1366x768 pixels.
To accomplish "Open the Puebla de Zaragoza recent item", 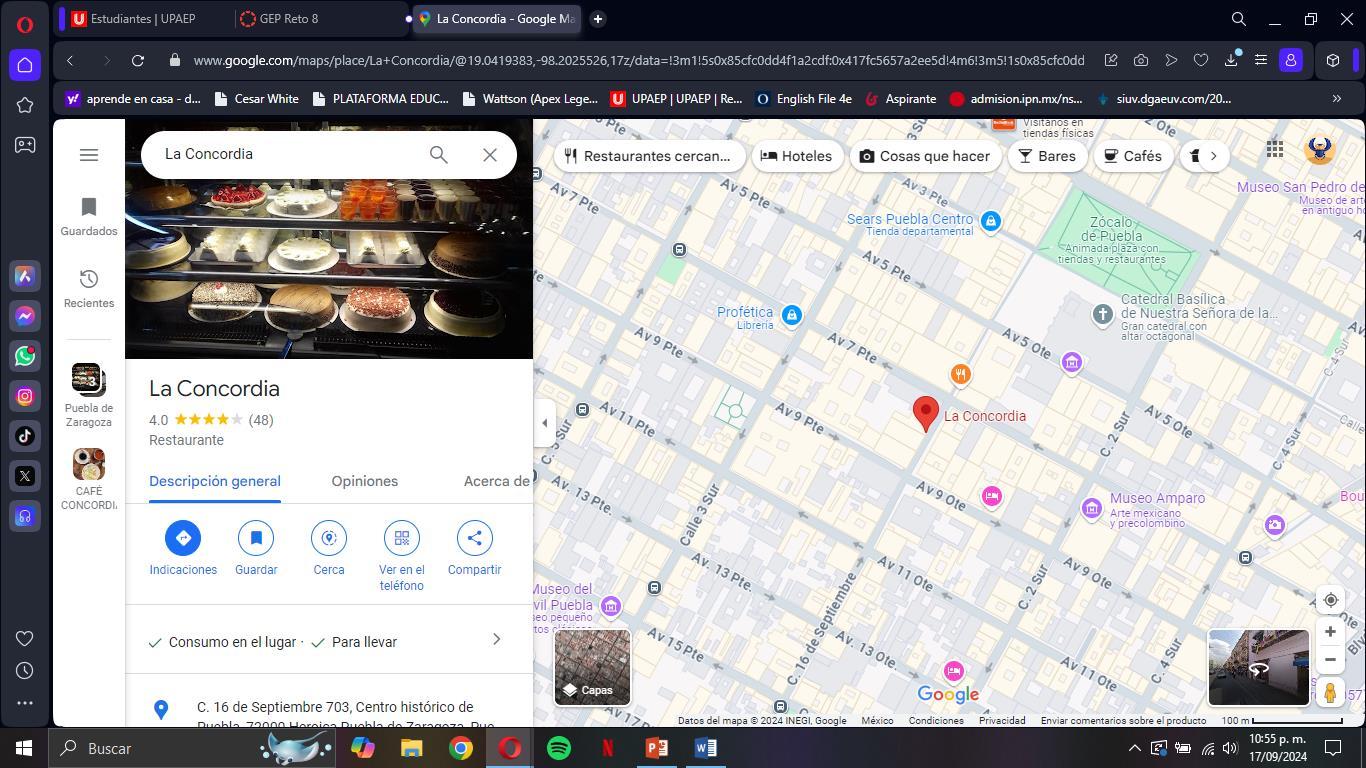I will point(89,395).
